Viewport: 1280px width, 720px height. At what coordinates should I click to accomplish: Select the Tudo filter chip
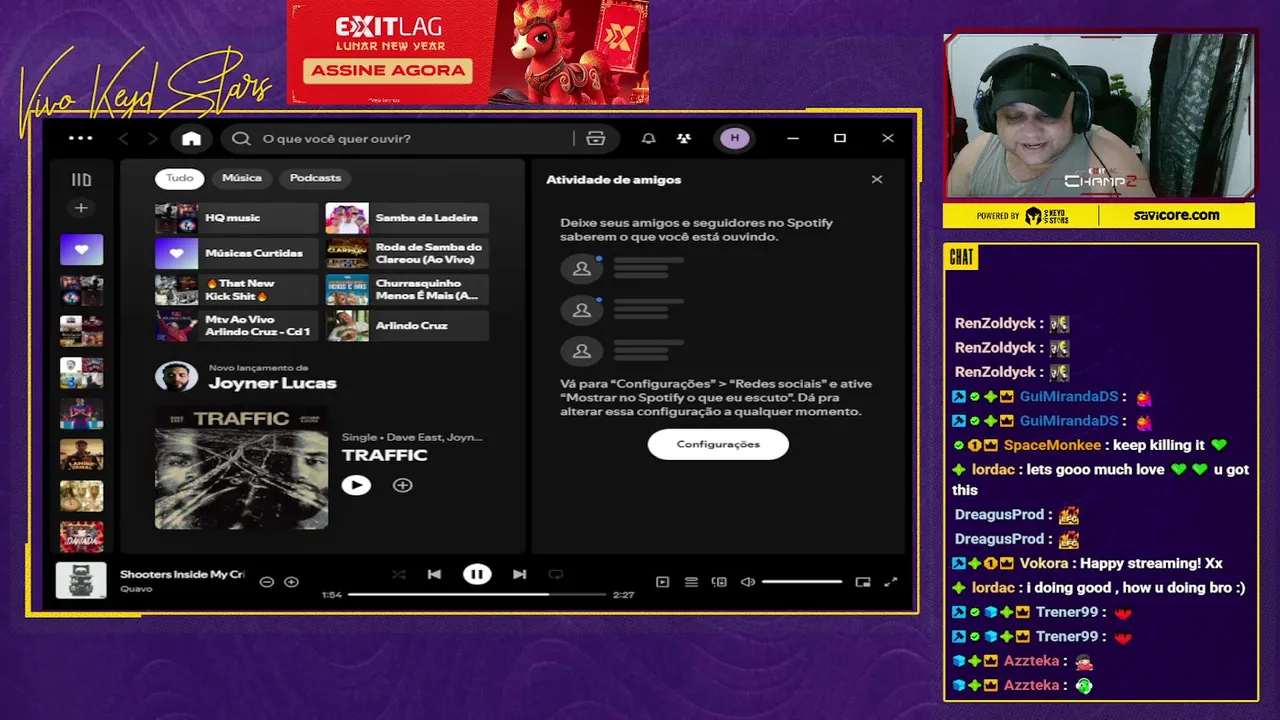click(179, 178)
